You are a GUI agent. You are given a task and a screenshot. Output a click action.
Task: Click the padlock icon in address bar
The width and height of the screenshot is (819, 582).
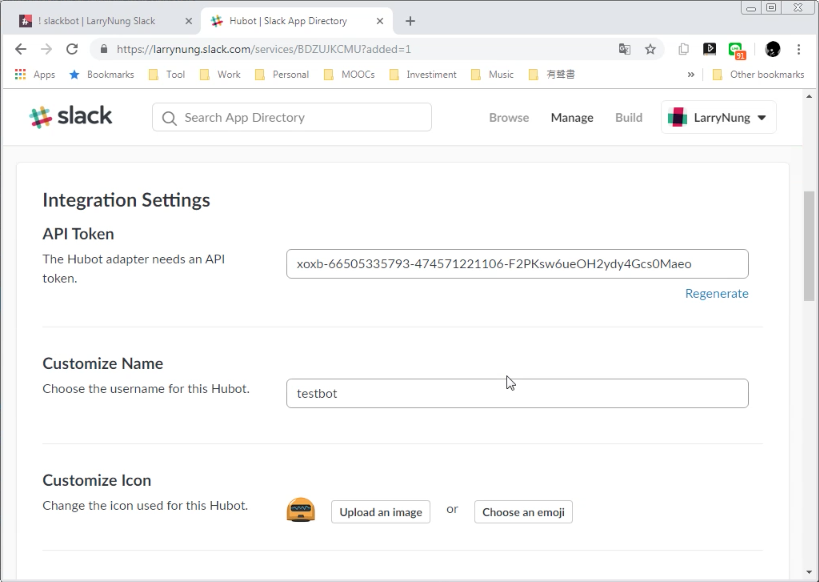pos(104,49)
